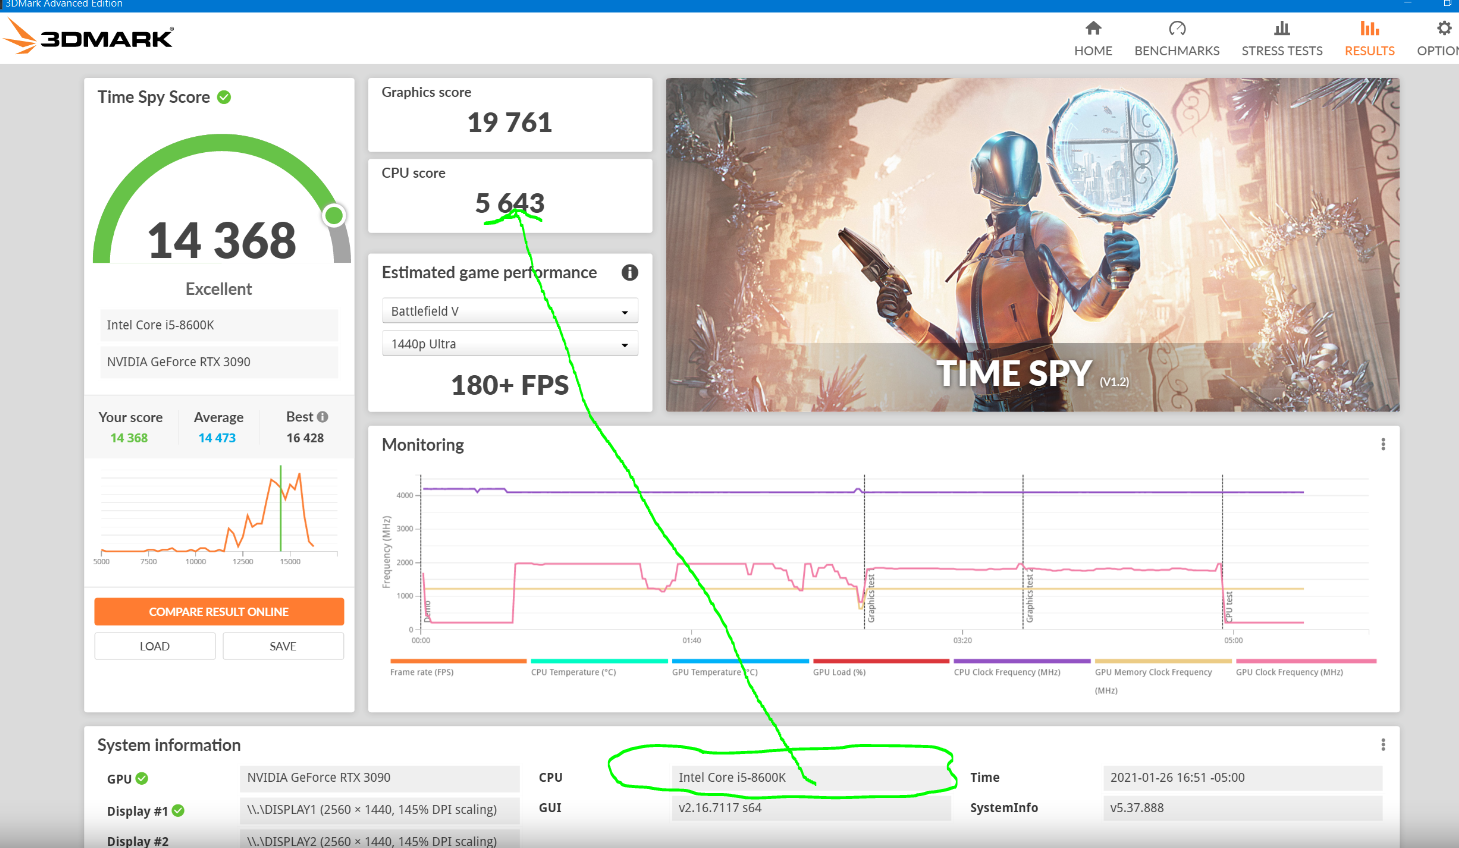Click the CPU score value 5 643
This screenshot has height=848, width=1459.
(x=510, y=203)
